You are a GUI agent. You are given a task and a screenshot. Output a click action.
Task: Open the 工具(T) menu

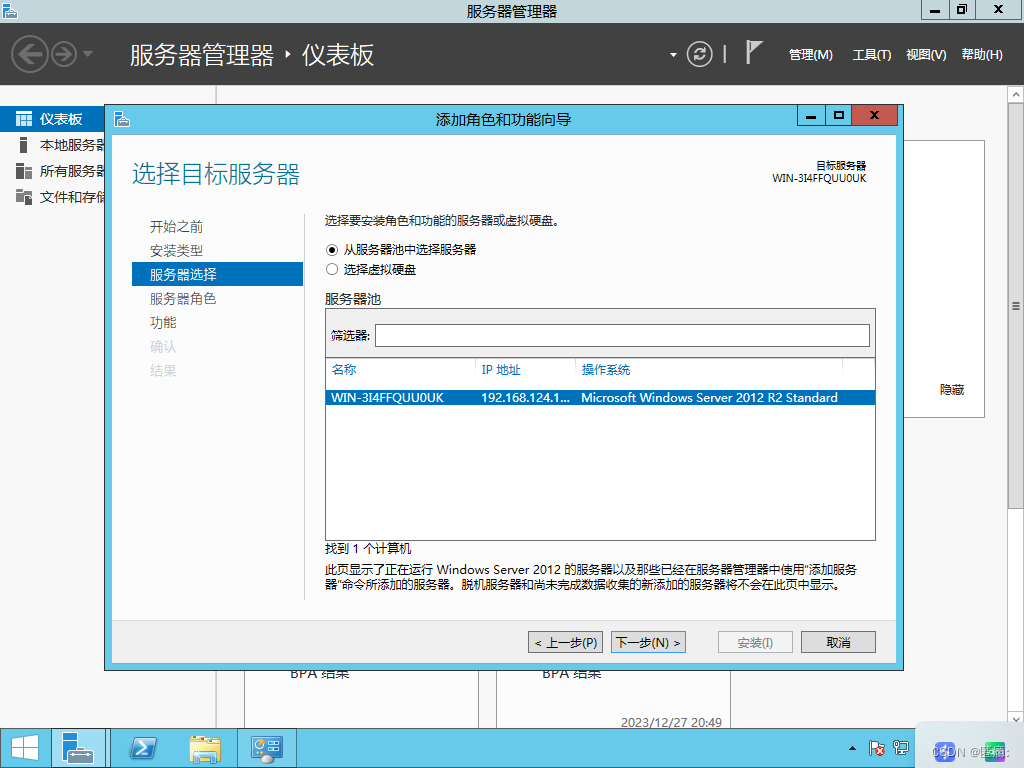[x=872, y=55]
